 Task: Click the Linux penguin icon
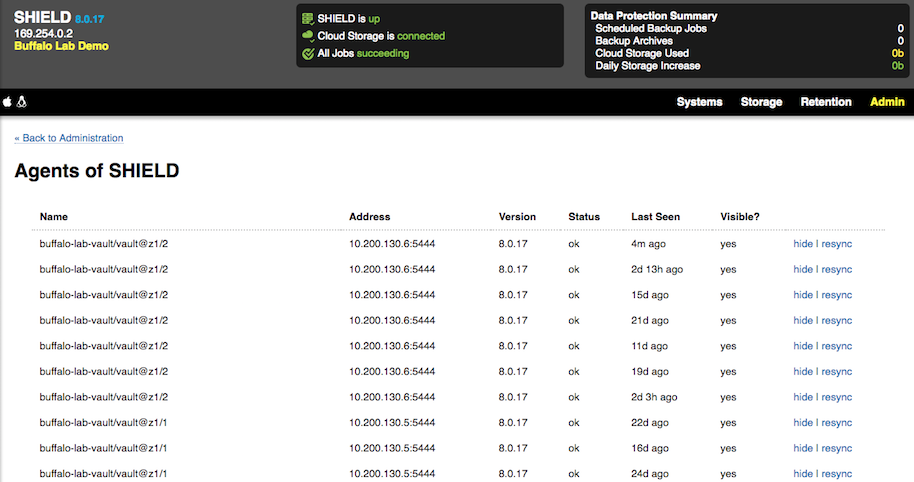(22, 102)
